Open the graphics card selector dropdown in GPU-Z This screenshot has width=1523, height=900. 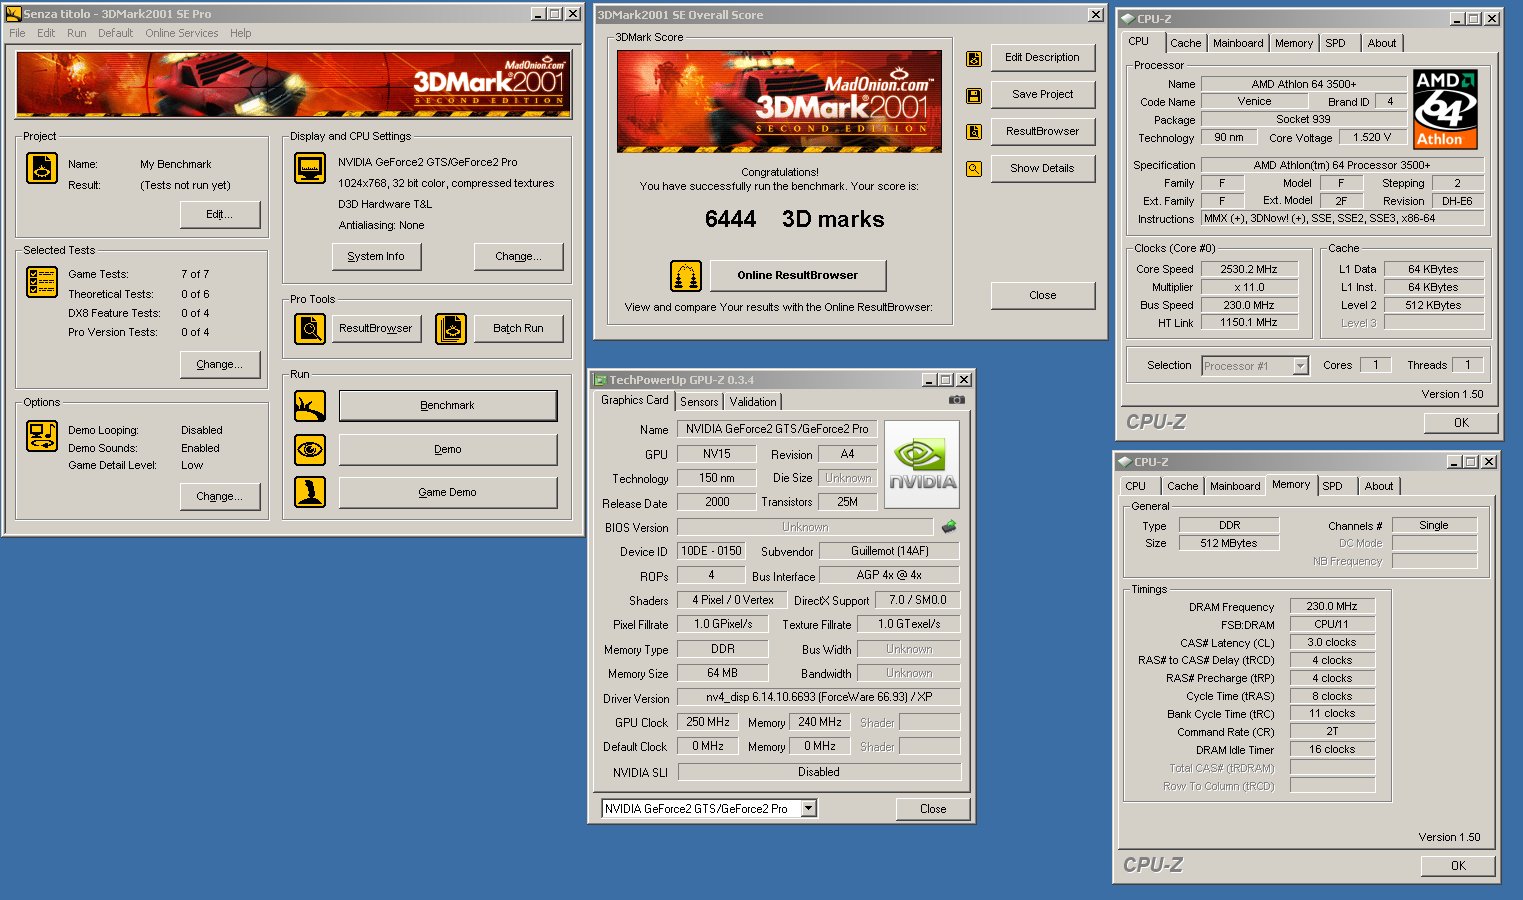click(x=809, y=808)
